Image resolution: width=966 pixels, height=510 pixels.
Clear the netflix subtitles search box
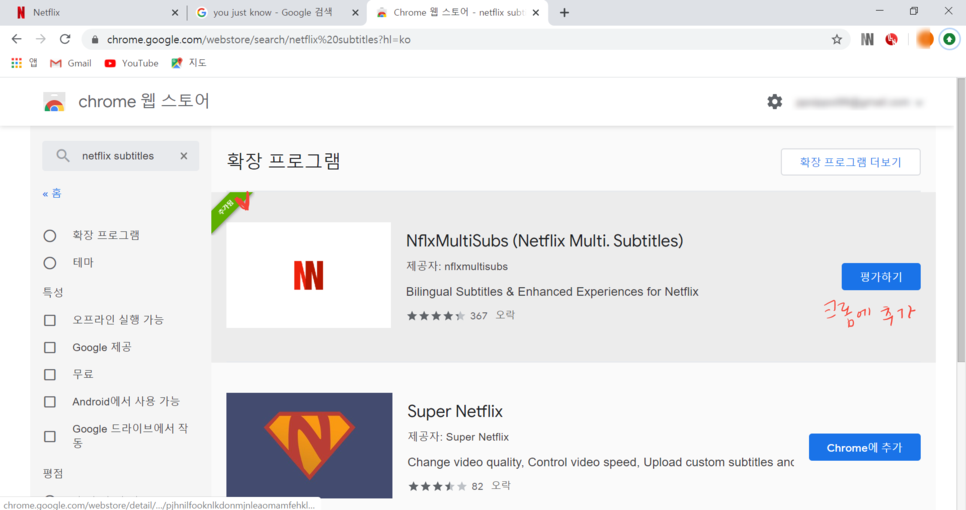click(184, 156)
